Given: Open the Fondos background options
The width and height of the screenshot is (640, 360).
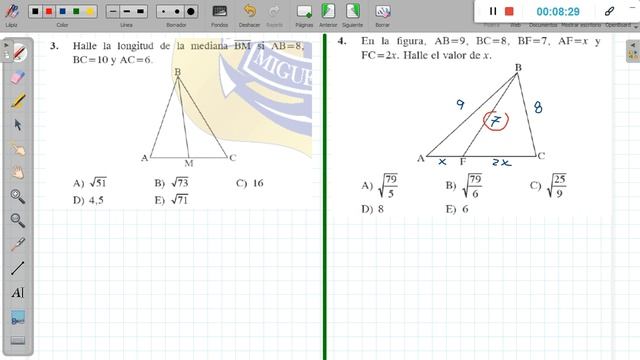Looking at the screenshot, I should click(x=220, y=11).
